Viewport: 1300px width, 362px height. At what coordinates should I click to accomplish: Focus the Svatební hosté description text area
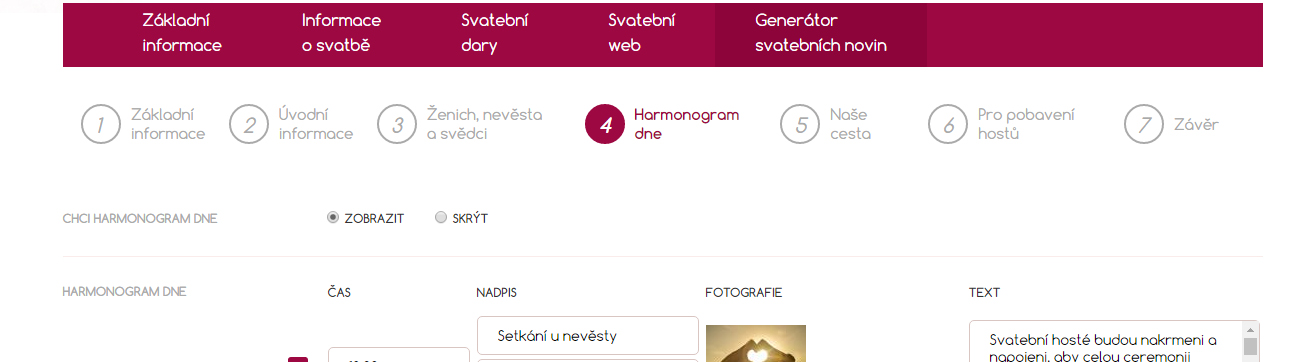coord(1105,341)
